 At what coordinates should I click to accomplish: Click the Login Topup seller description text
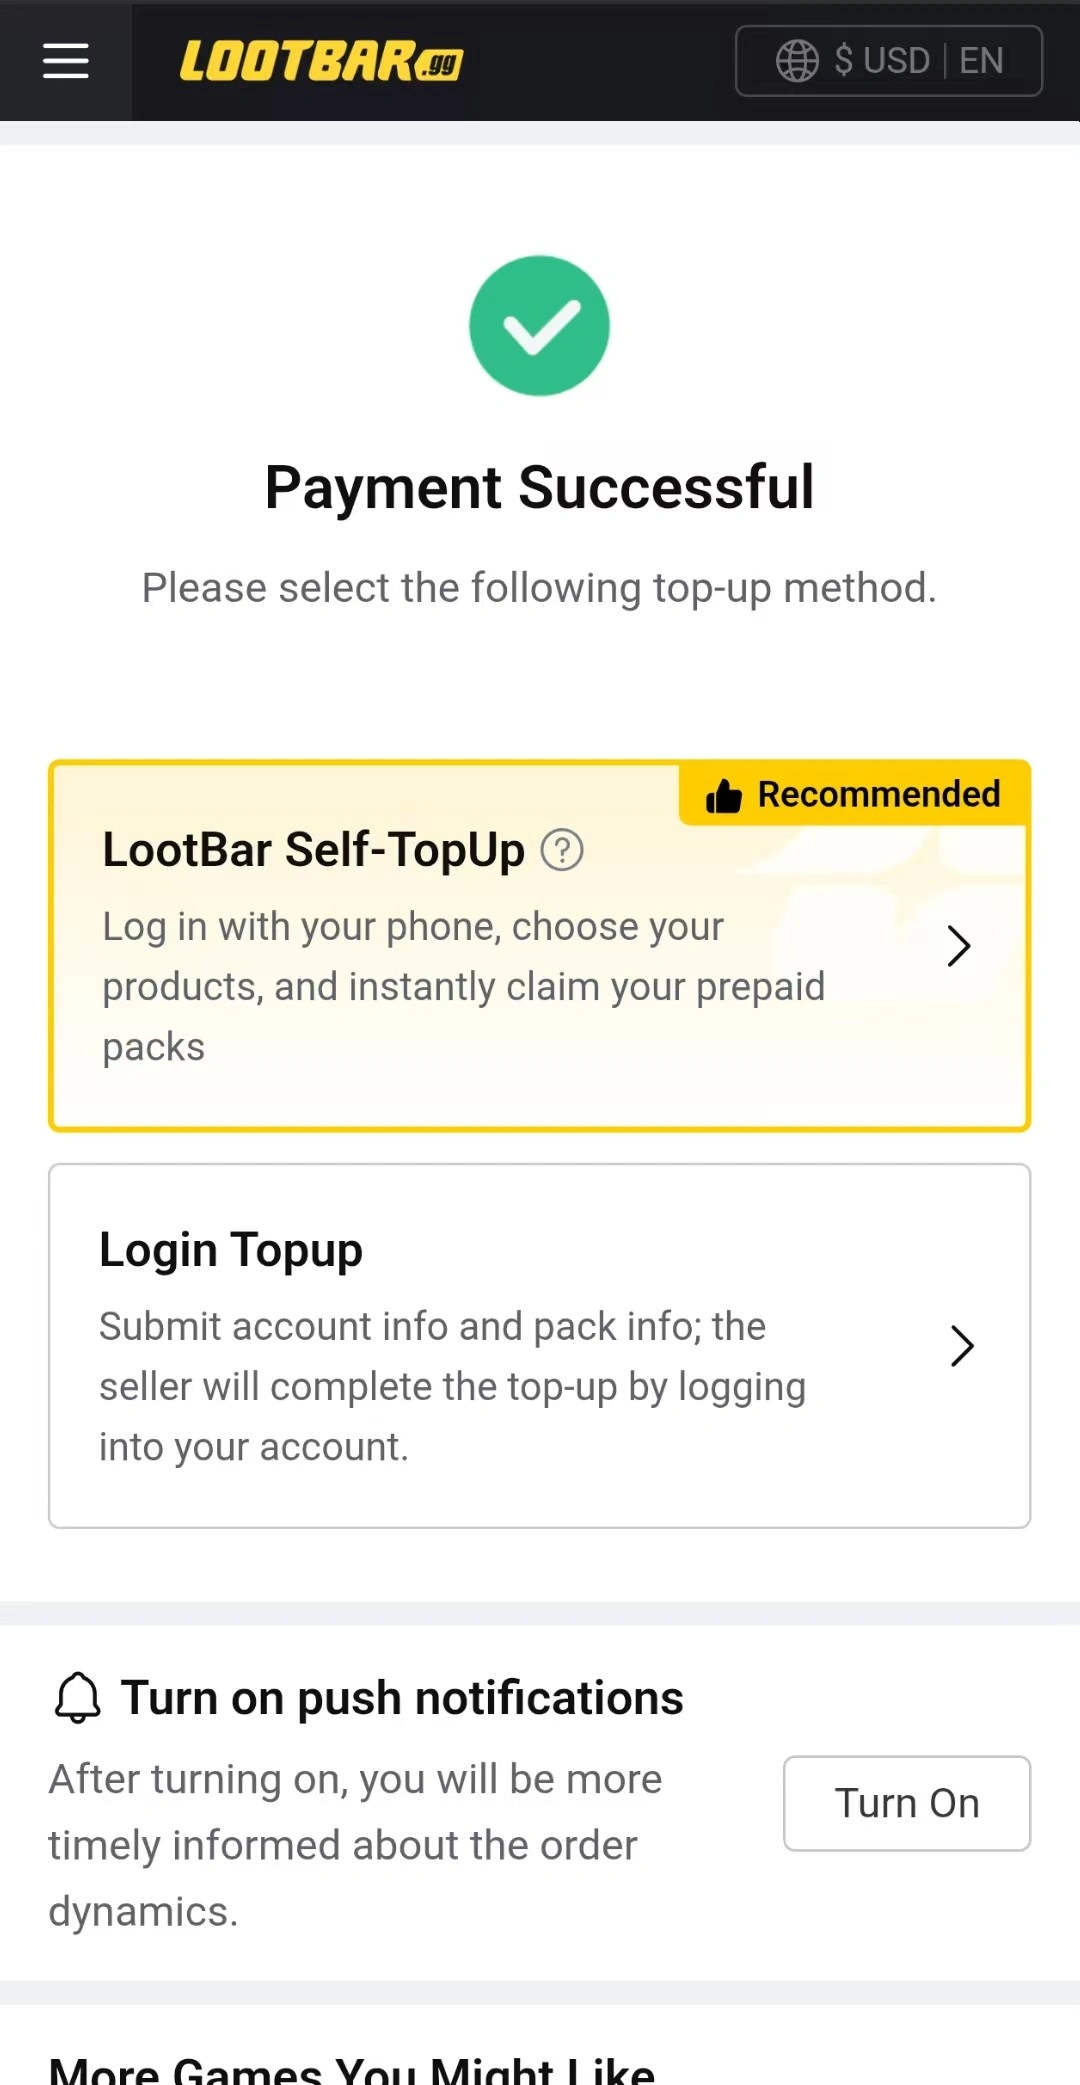[452, 1387]
